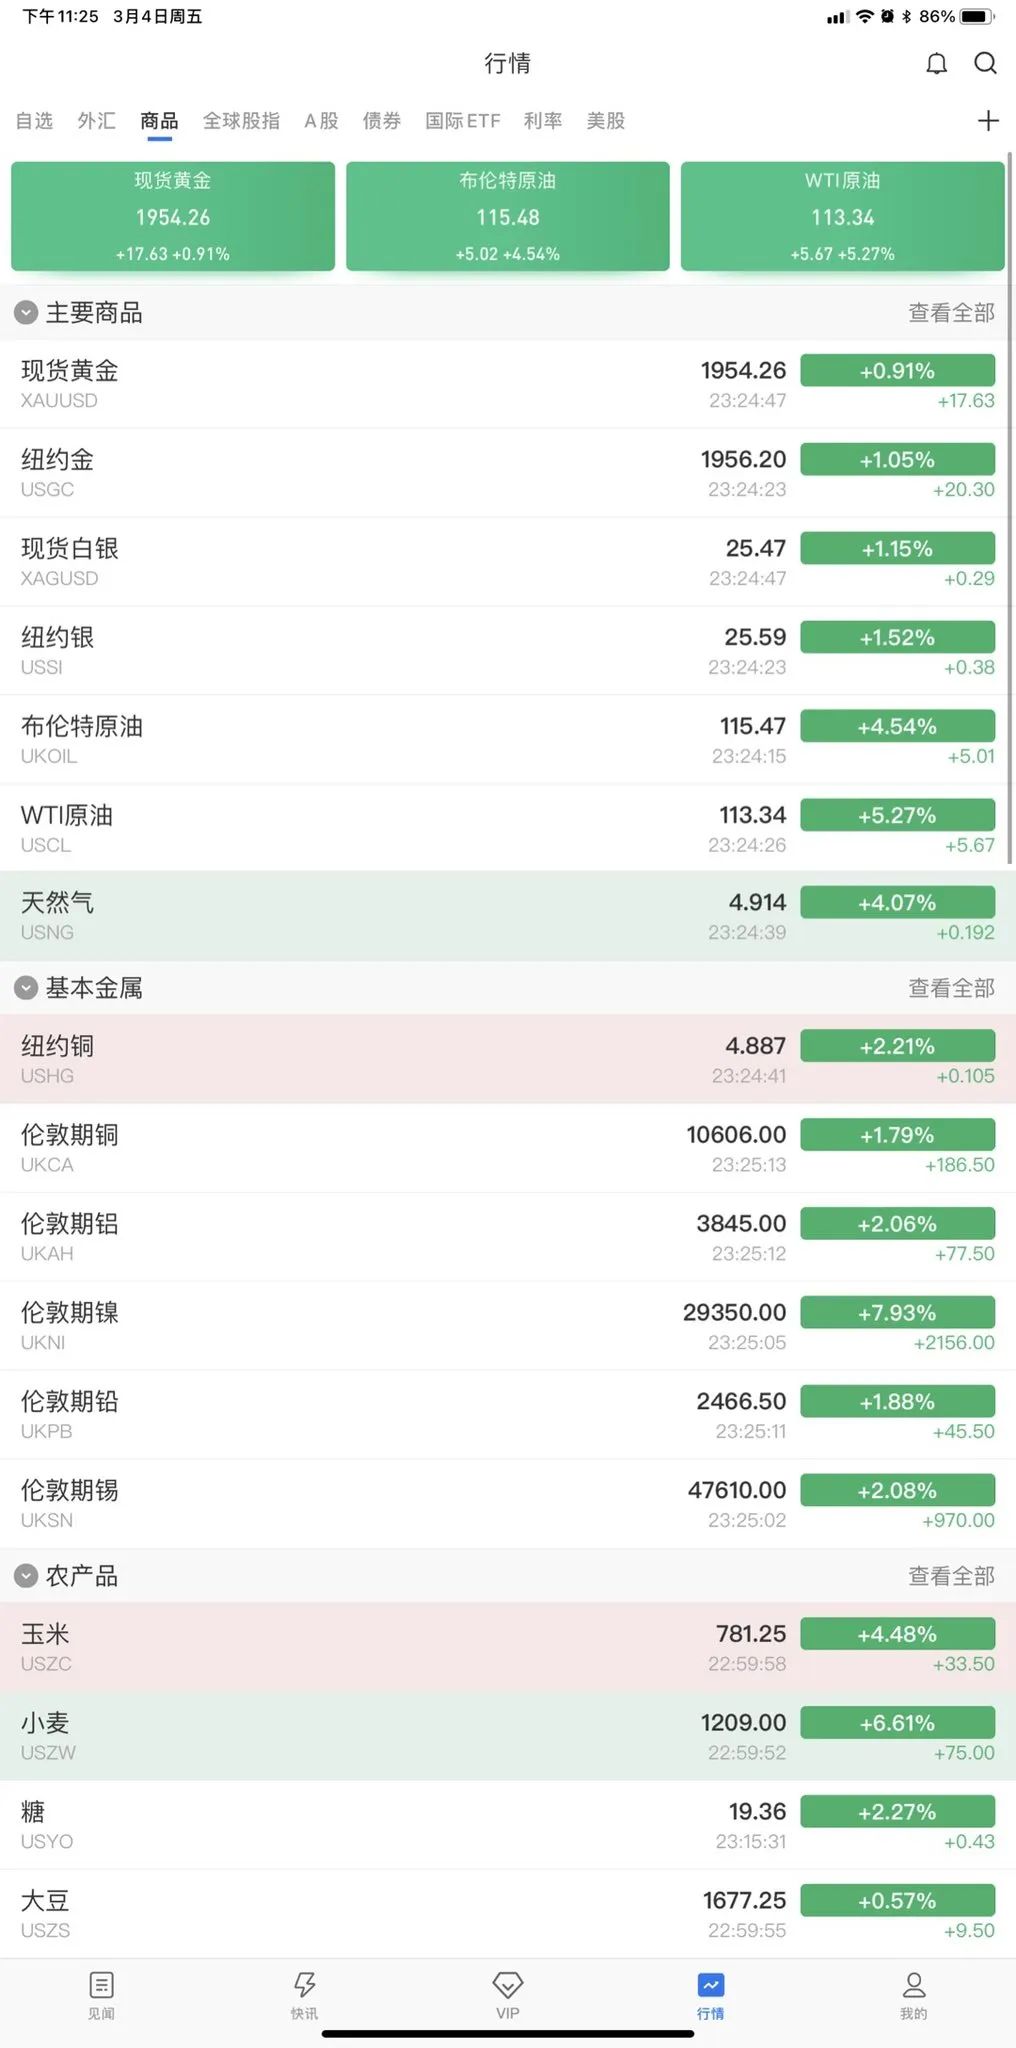Tap the +0.91% change badge for 现货黄金
1016x2048 pixels.
point(897,370)
